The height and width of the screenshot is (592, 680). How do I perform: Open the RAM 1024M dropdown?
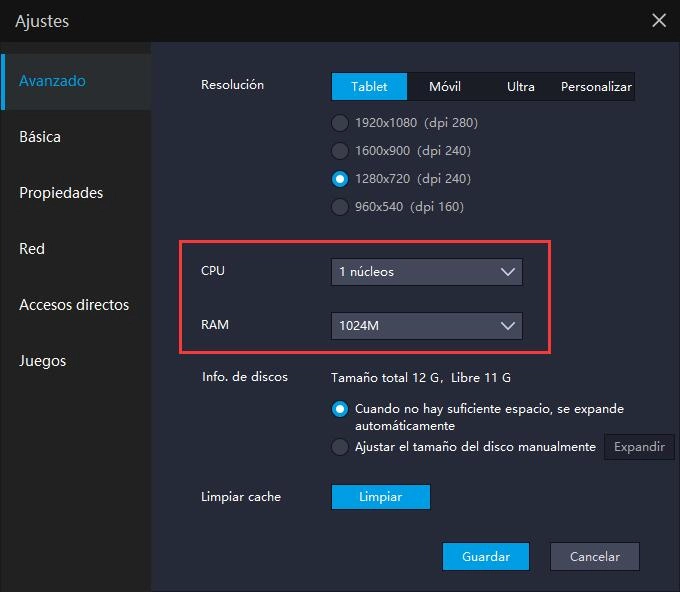427,326
